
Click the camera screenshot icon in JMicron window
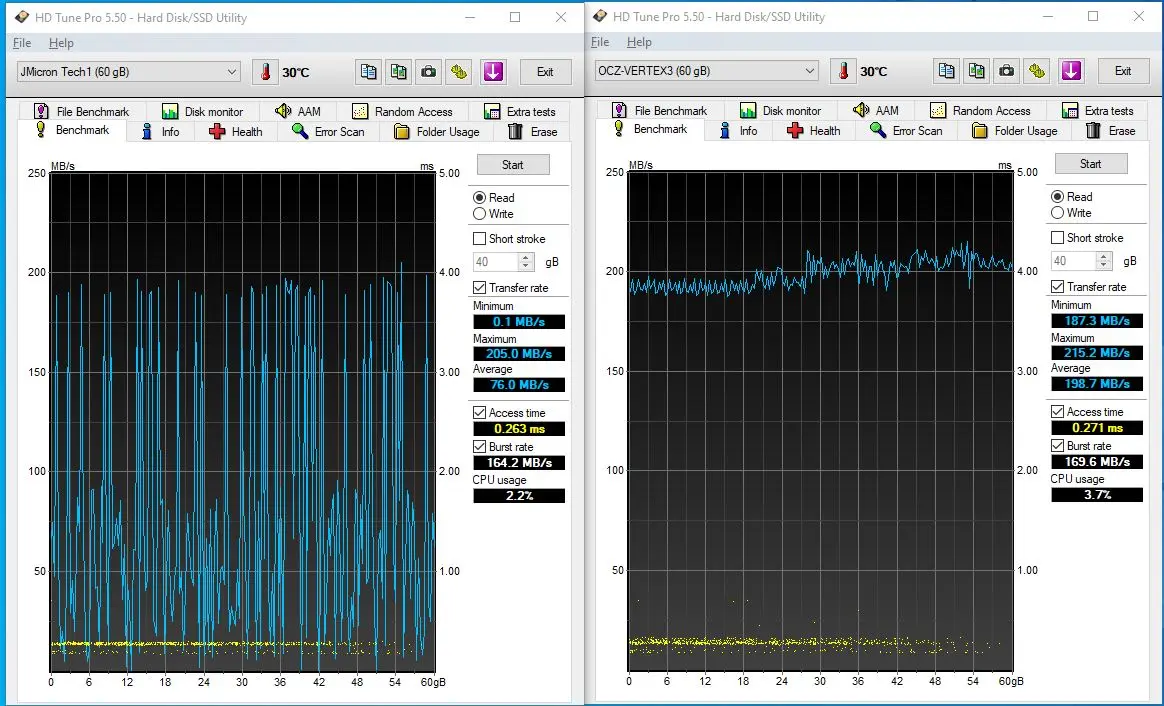pos(429,72)
